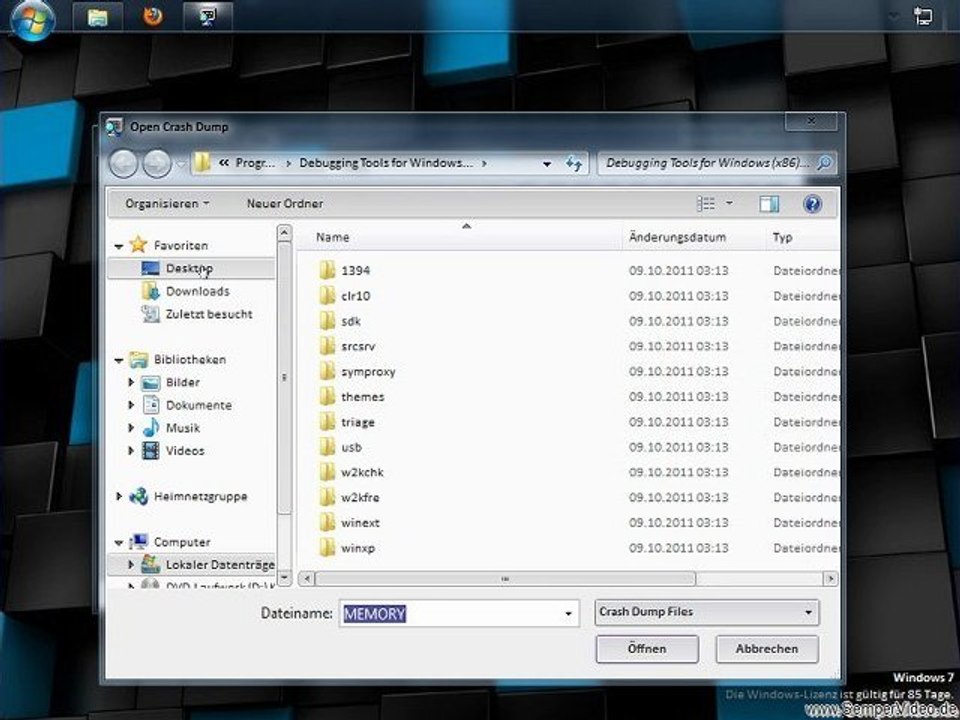Viewport: 960px width, 720px height.
Task: Go back with the round back arrow
Action: click(x=123, y=163)
